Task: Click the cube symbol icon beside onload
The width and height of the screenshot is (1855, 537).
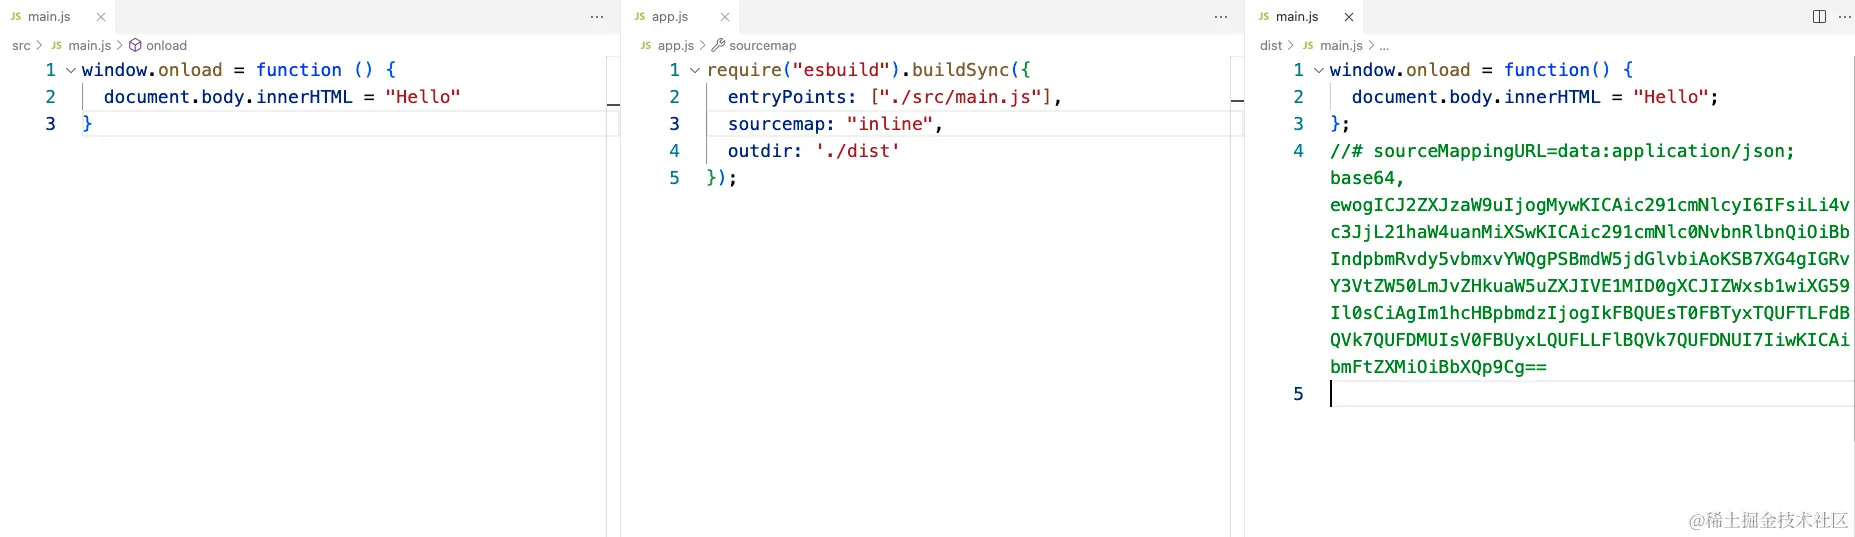Action: click(135, 46)
